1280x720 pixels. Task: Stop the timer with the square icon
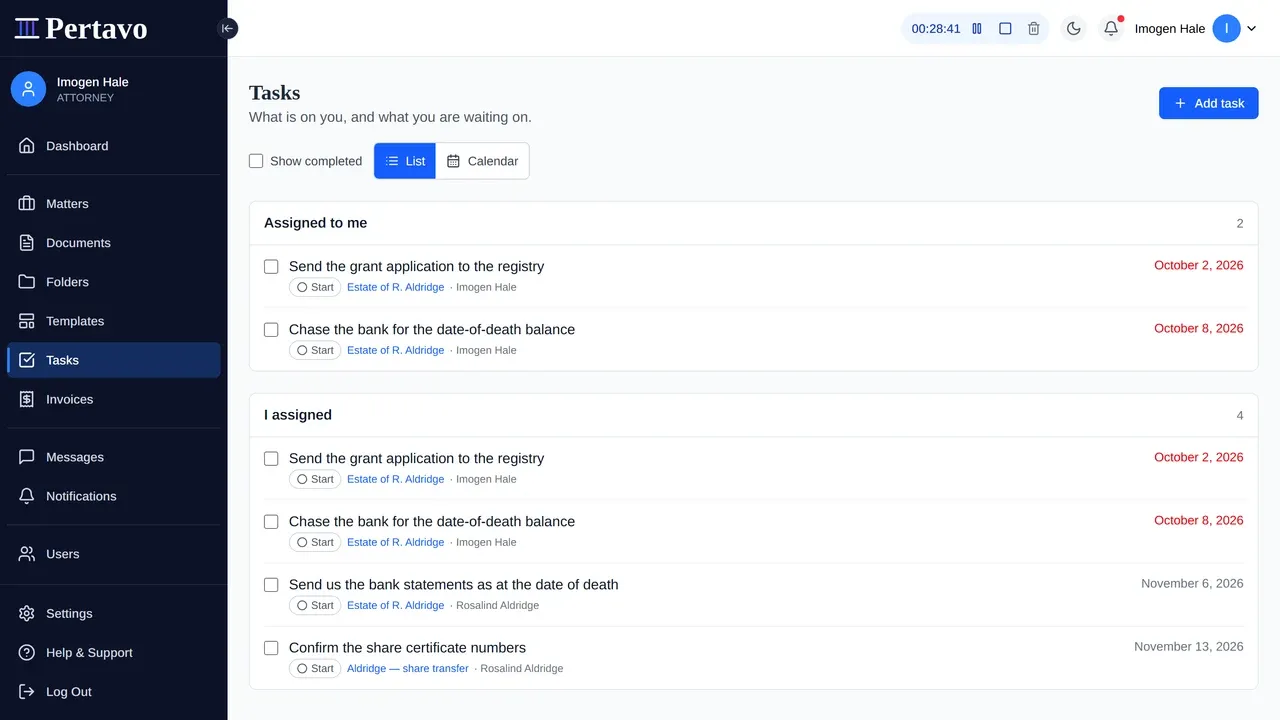pyautogui.click(x=1005, y=29)
